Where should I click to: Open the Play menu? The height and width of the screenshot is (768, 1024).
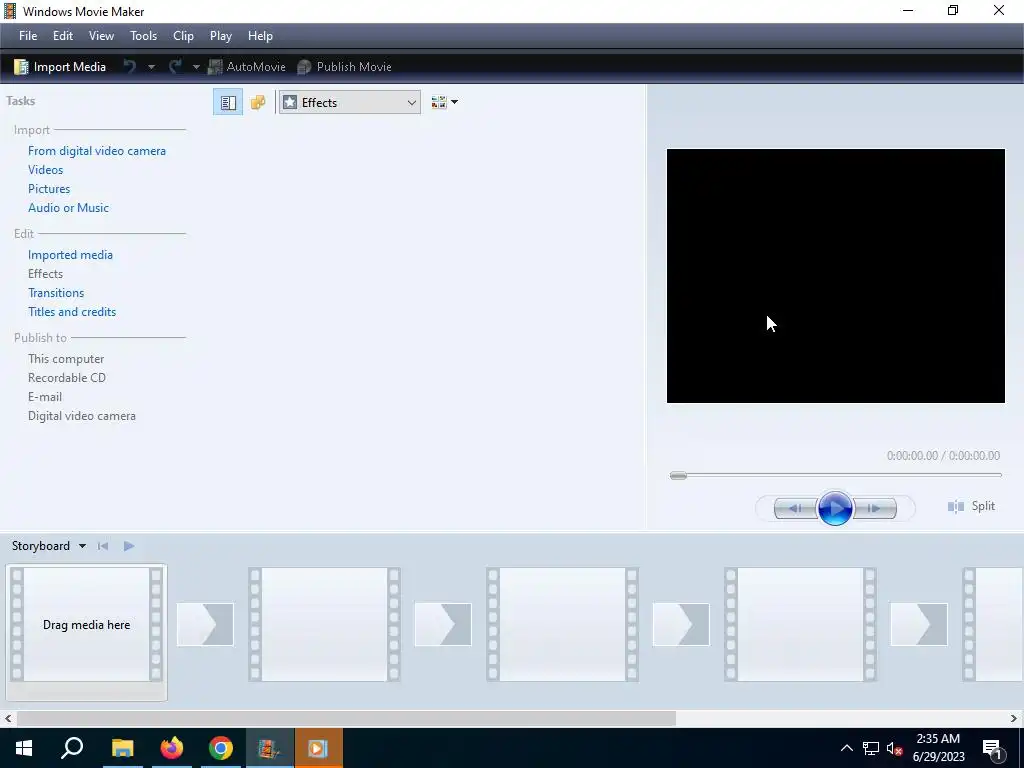(221, 36)
